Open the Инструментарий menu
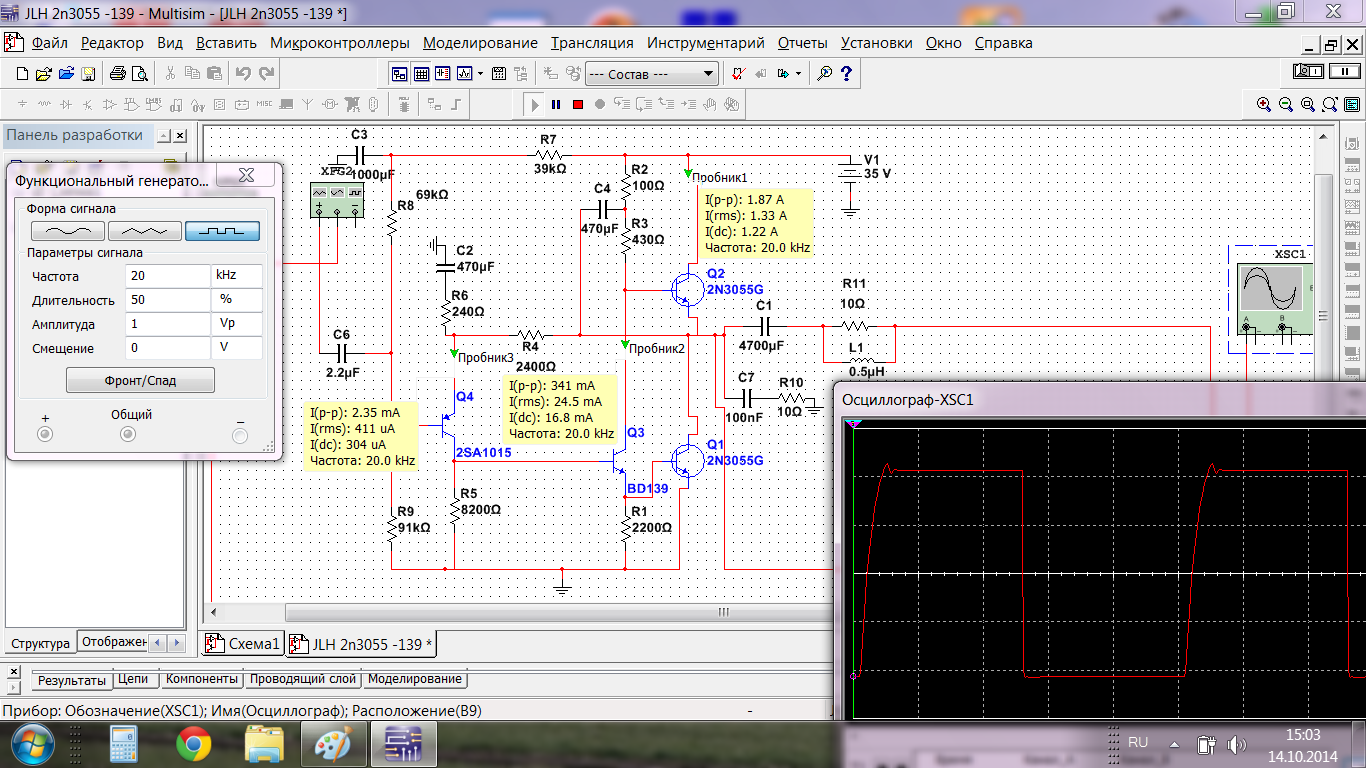This screenshot has width=1366, height=768. point(706,43)
